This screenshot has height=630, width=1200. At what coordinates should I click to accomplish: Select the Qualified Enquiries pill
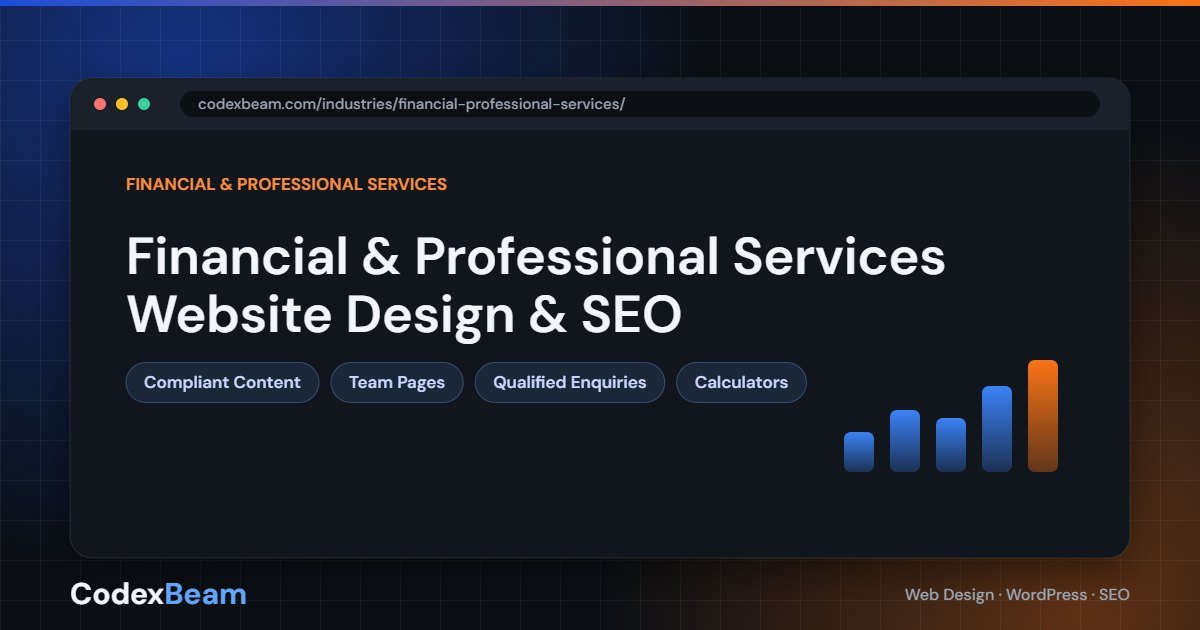pyautogui.click(x=570, y=382)
